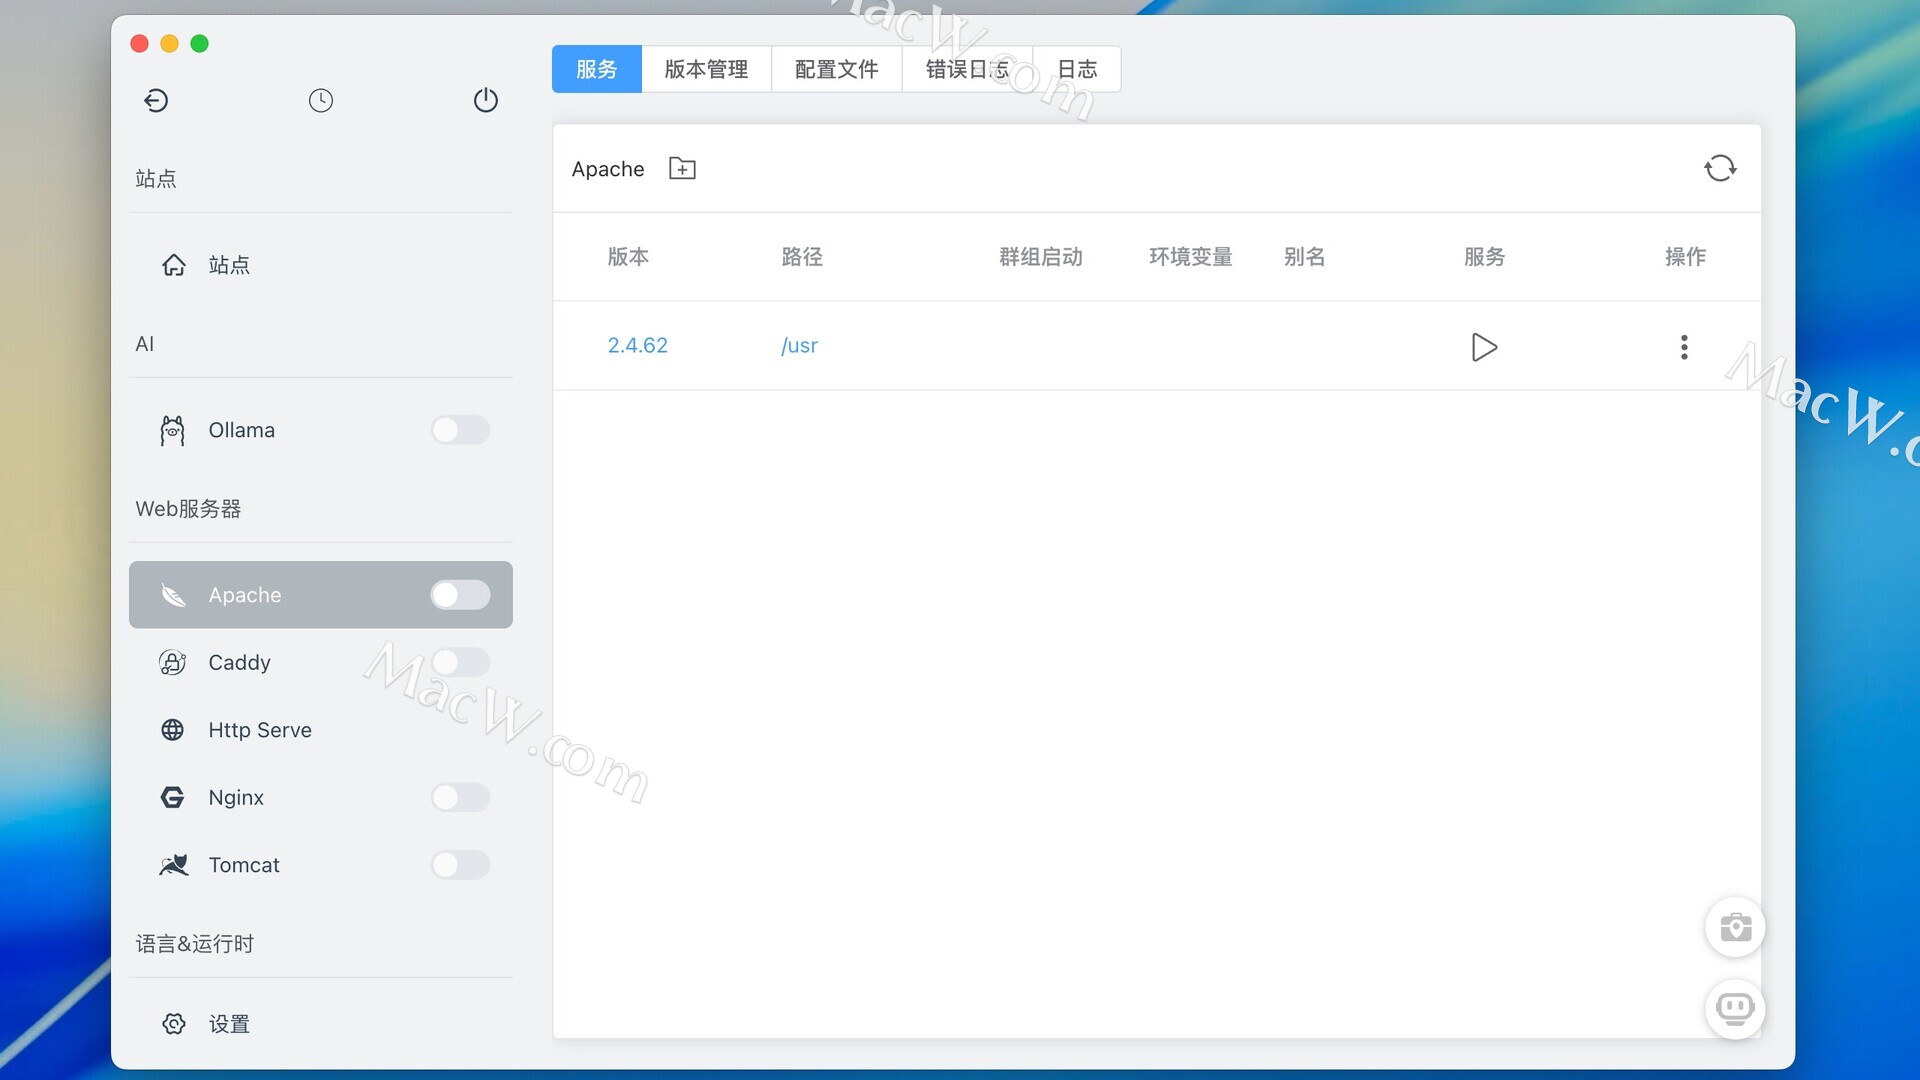This screenshot has height=1080, width=1920.
Task: Toggle the Nginx service switch
Action: point(460,797)
